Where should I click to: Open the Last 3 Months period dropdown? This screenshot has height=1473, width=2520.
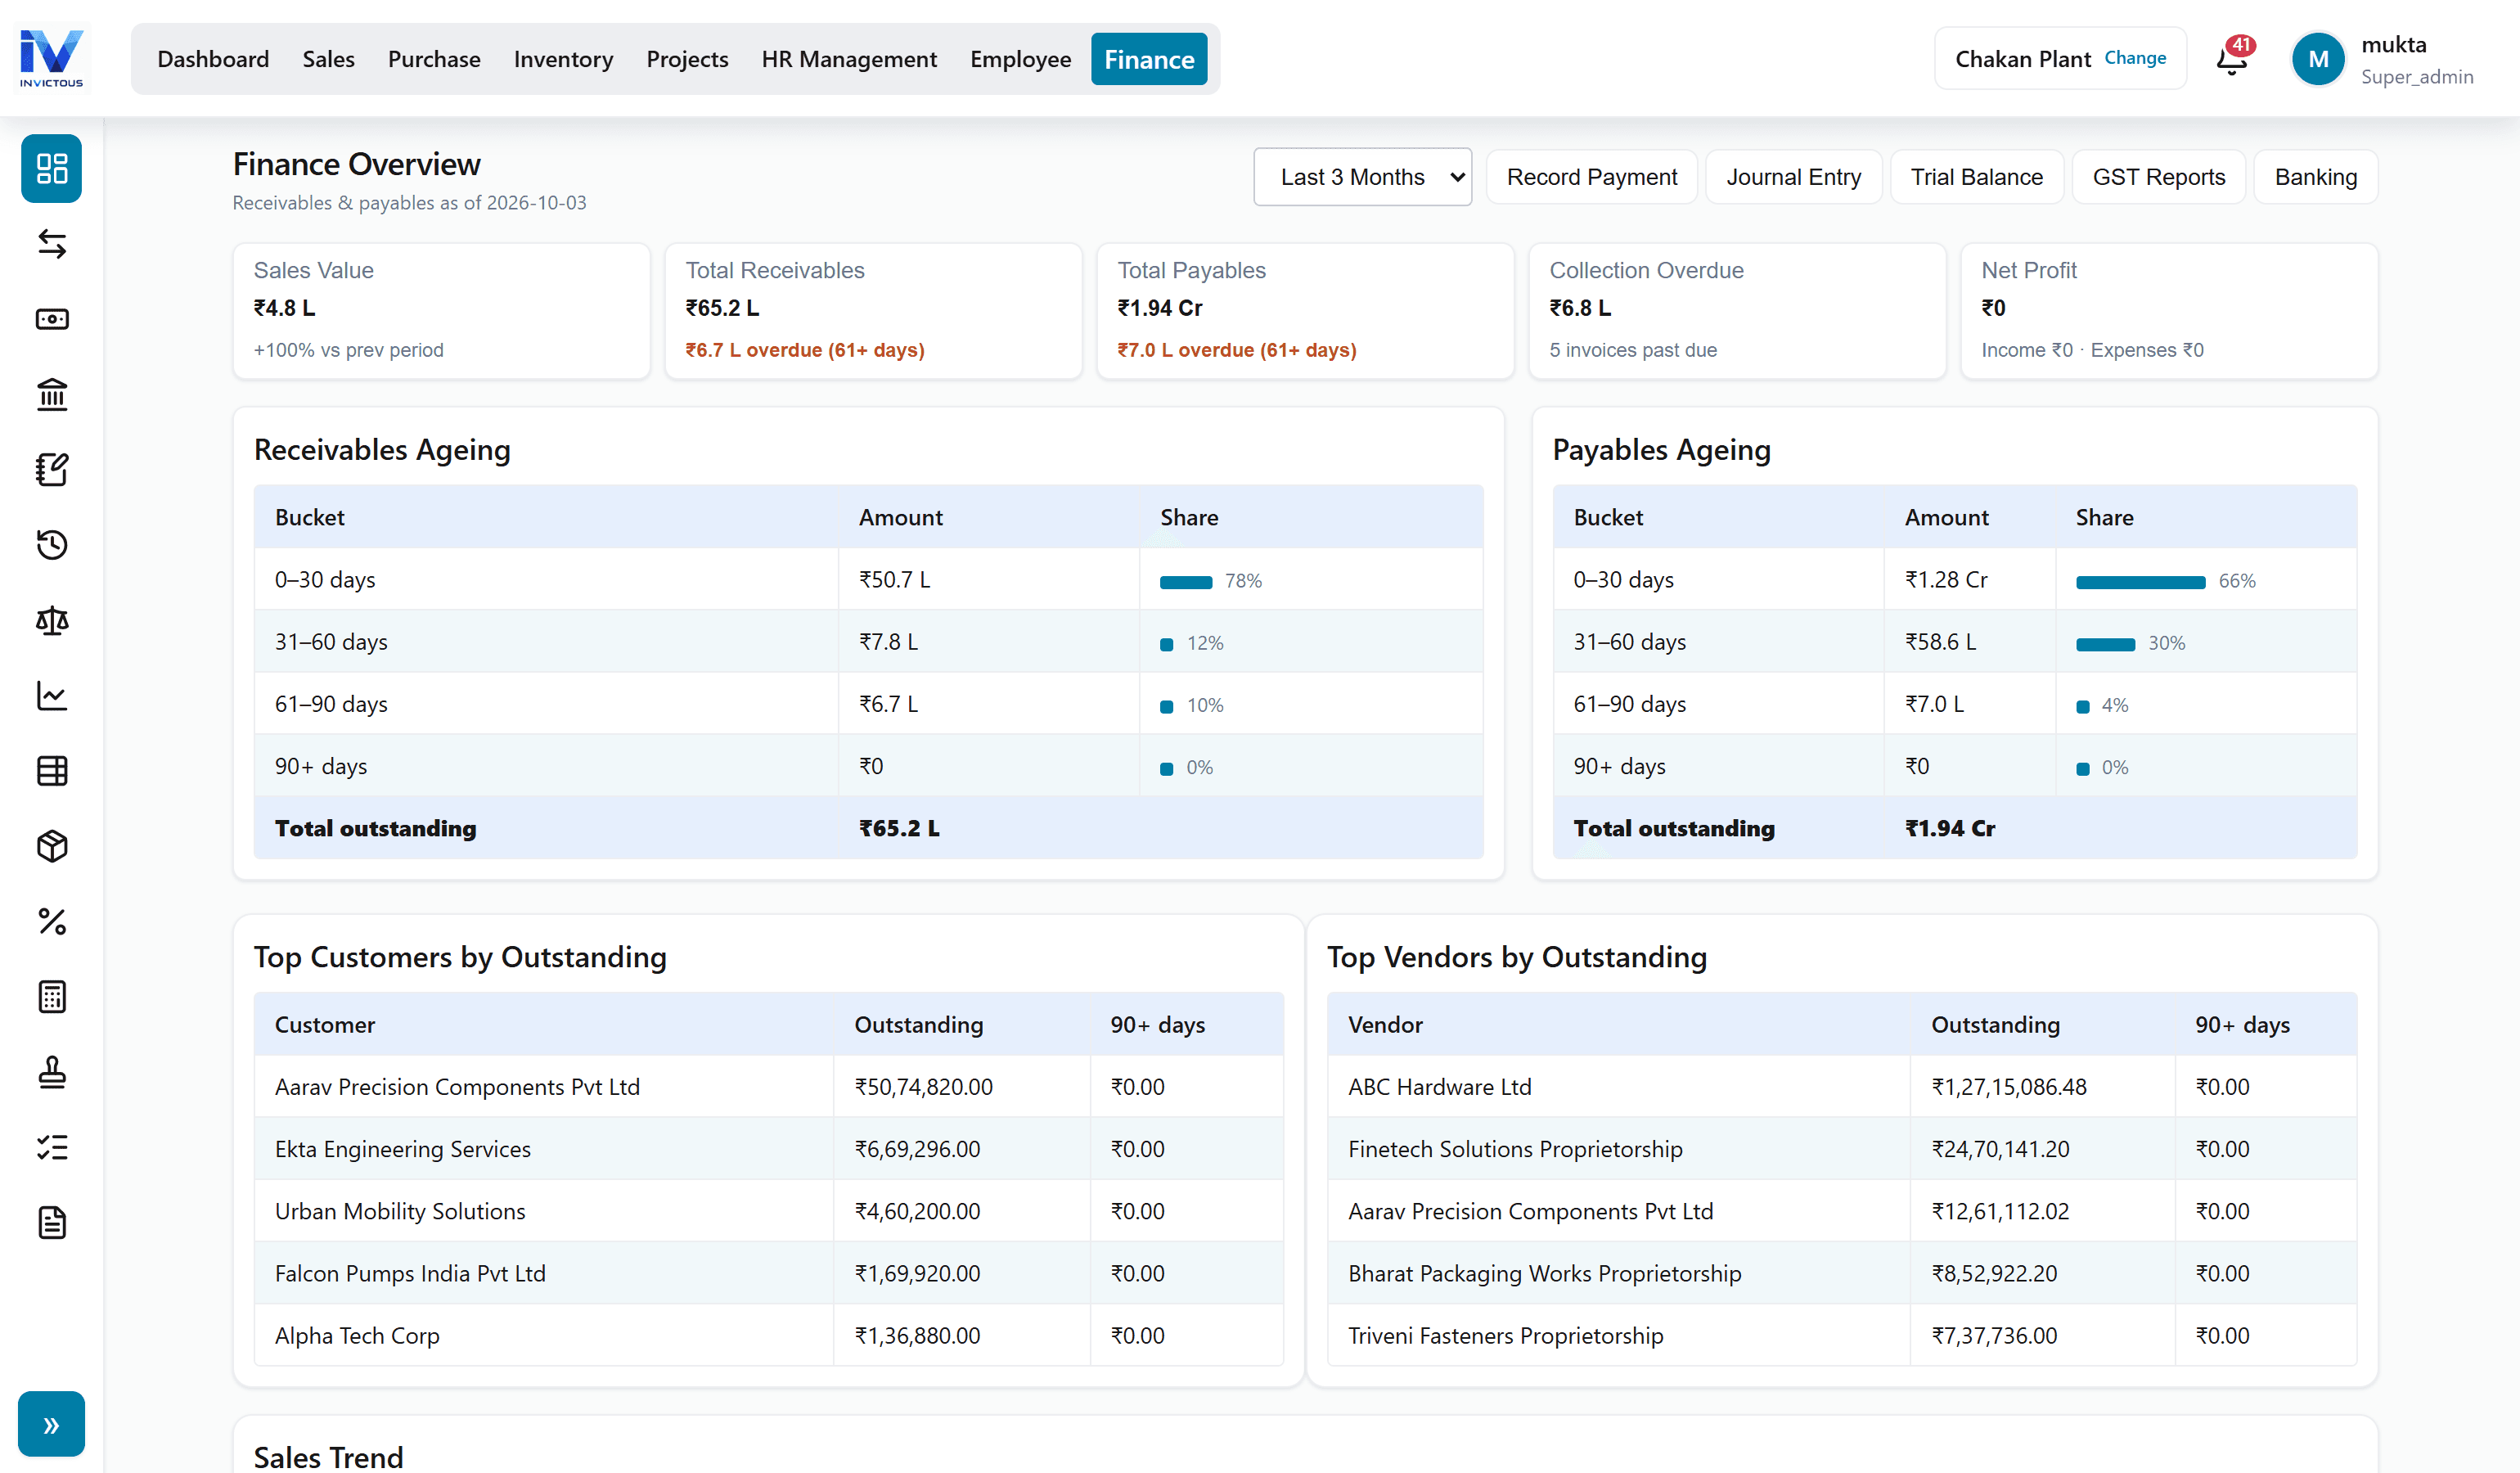[1362, 177]
